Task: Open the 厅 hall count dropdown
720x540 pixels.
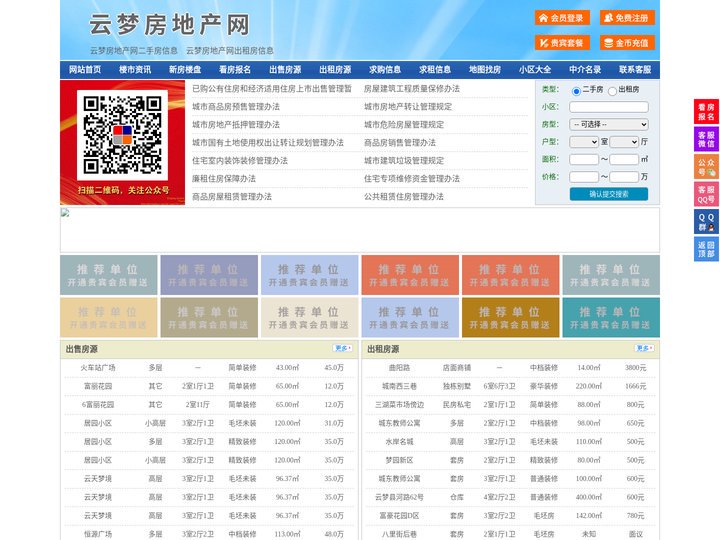Action: point(624,142)
